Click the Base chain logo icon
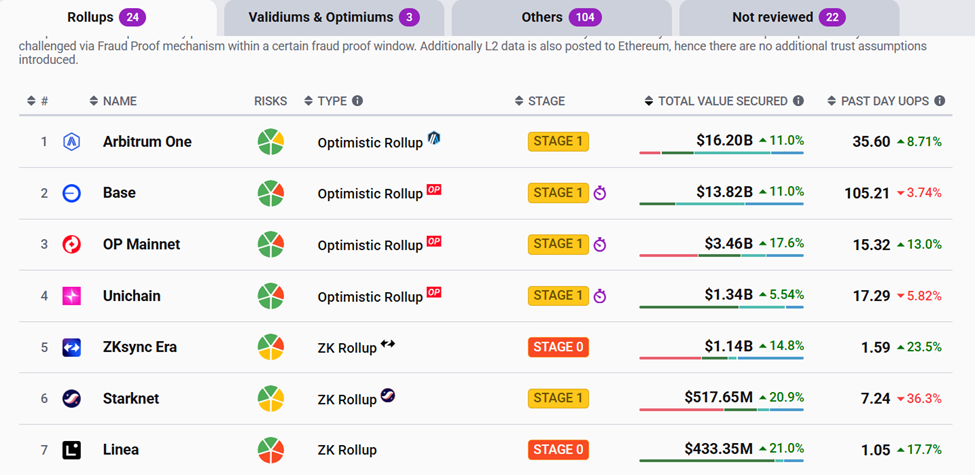This screenshot has height=475, width=975. point(71,193)
